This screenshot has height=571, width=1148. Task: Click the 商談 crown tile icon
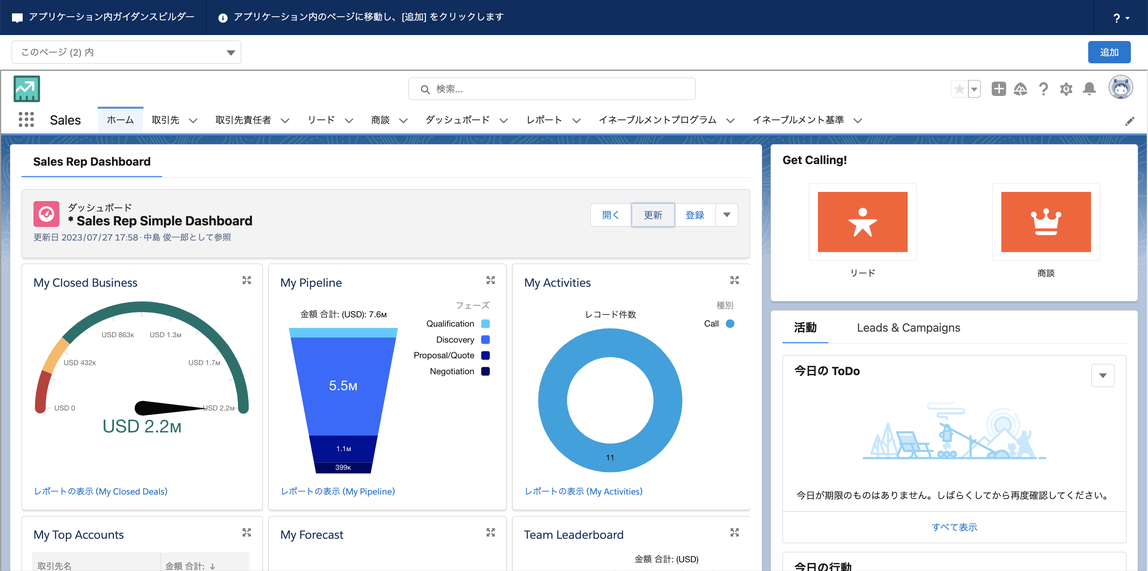[x=1046, y=222]
